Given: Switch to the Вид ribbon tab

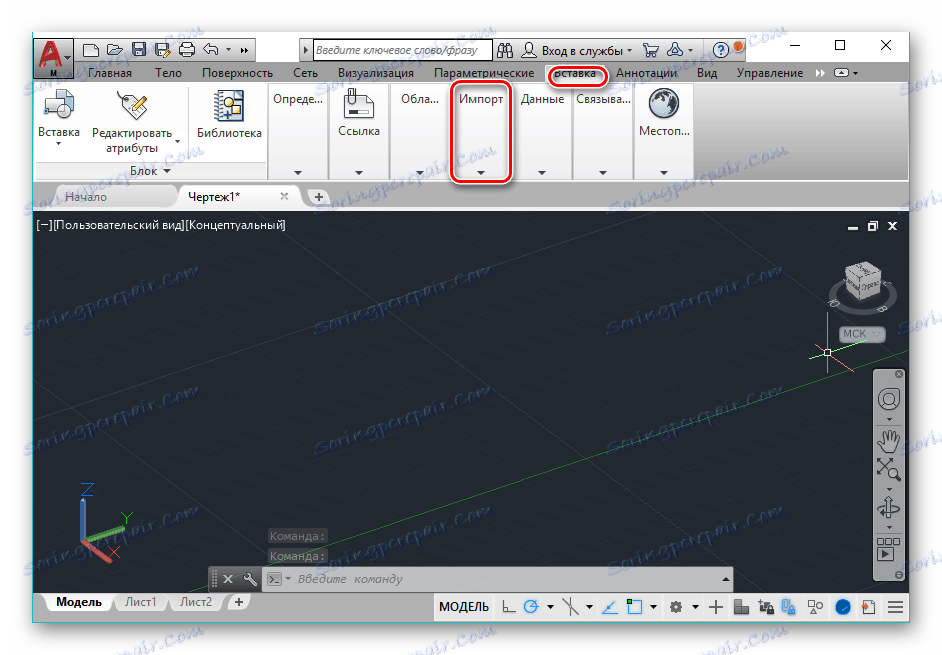Looking at the screenshot, I should [707, 73].
